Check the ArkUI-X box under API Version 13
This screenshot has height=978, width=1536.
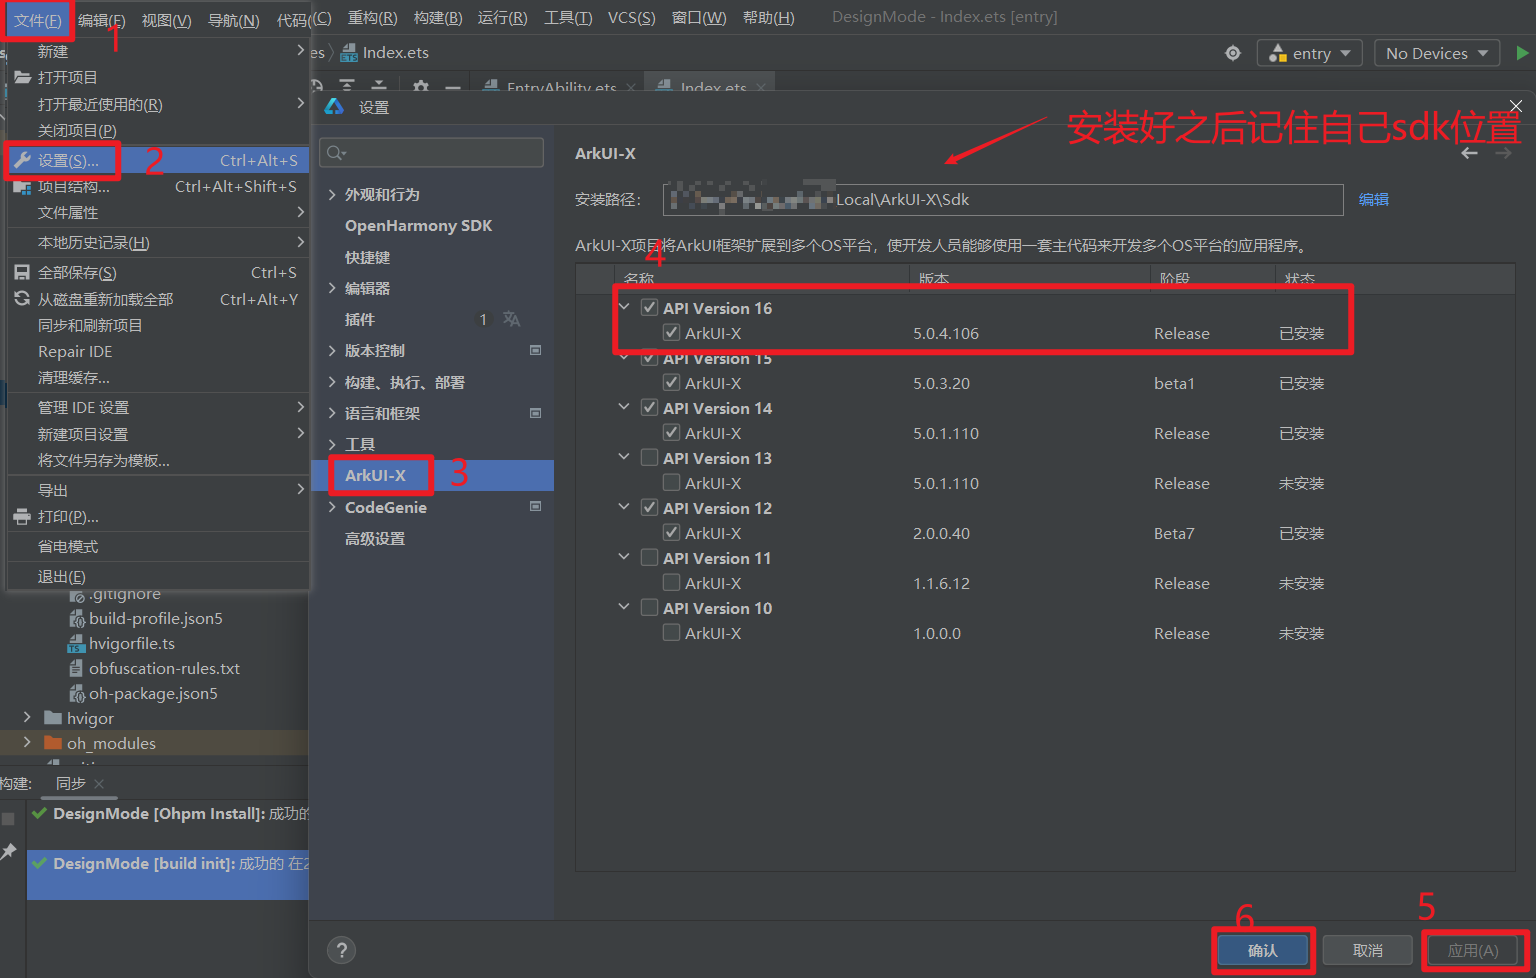point(671,482)
